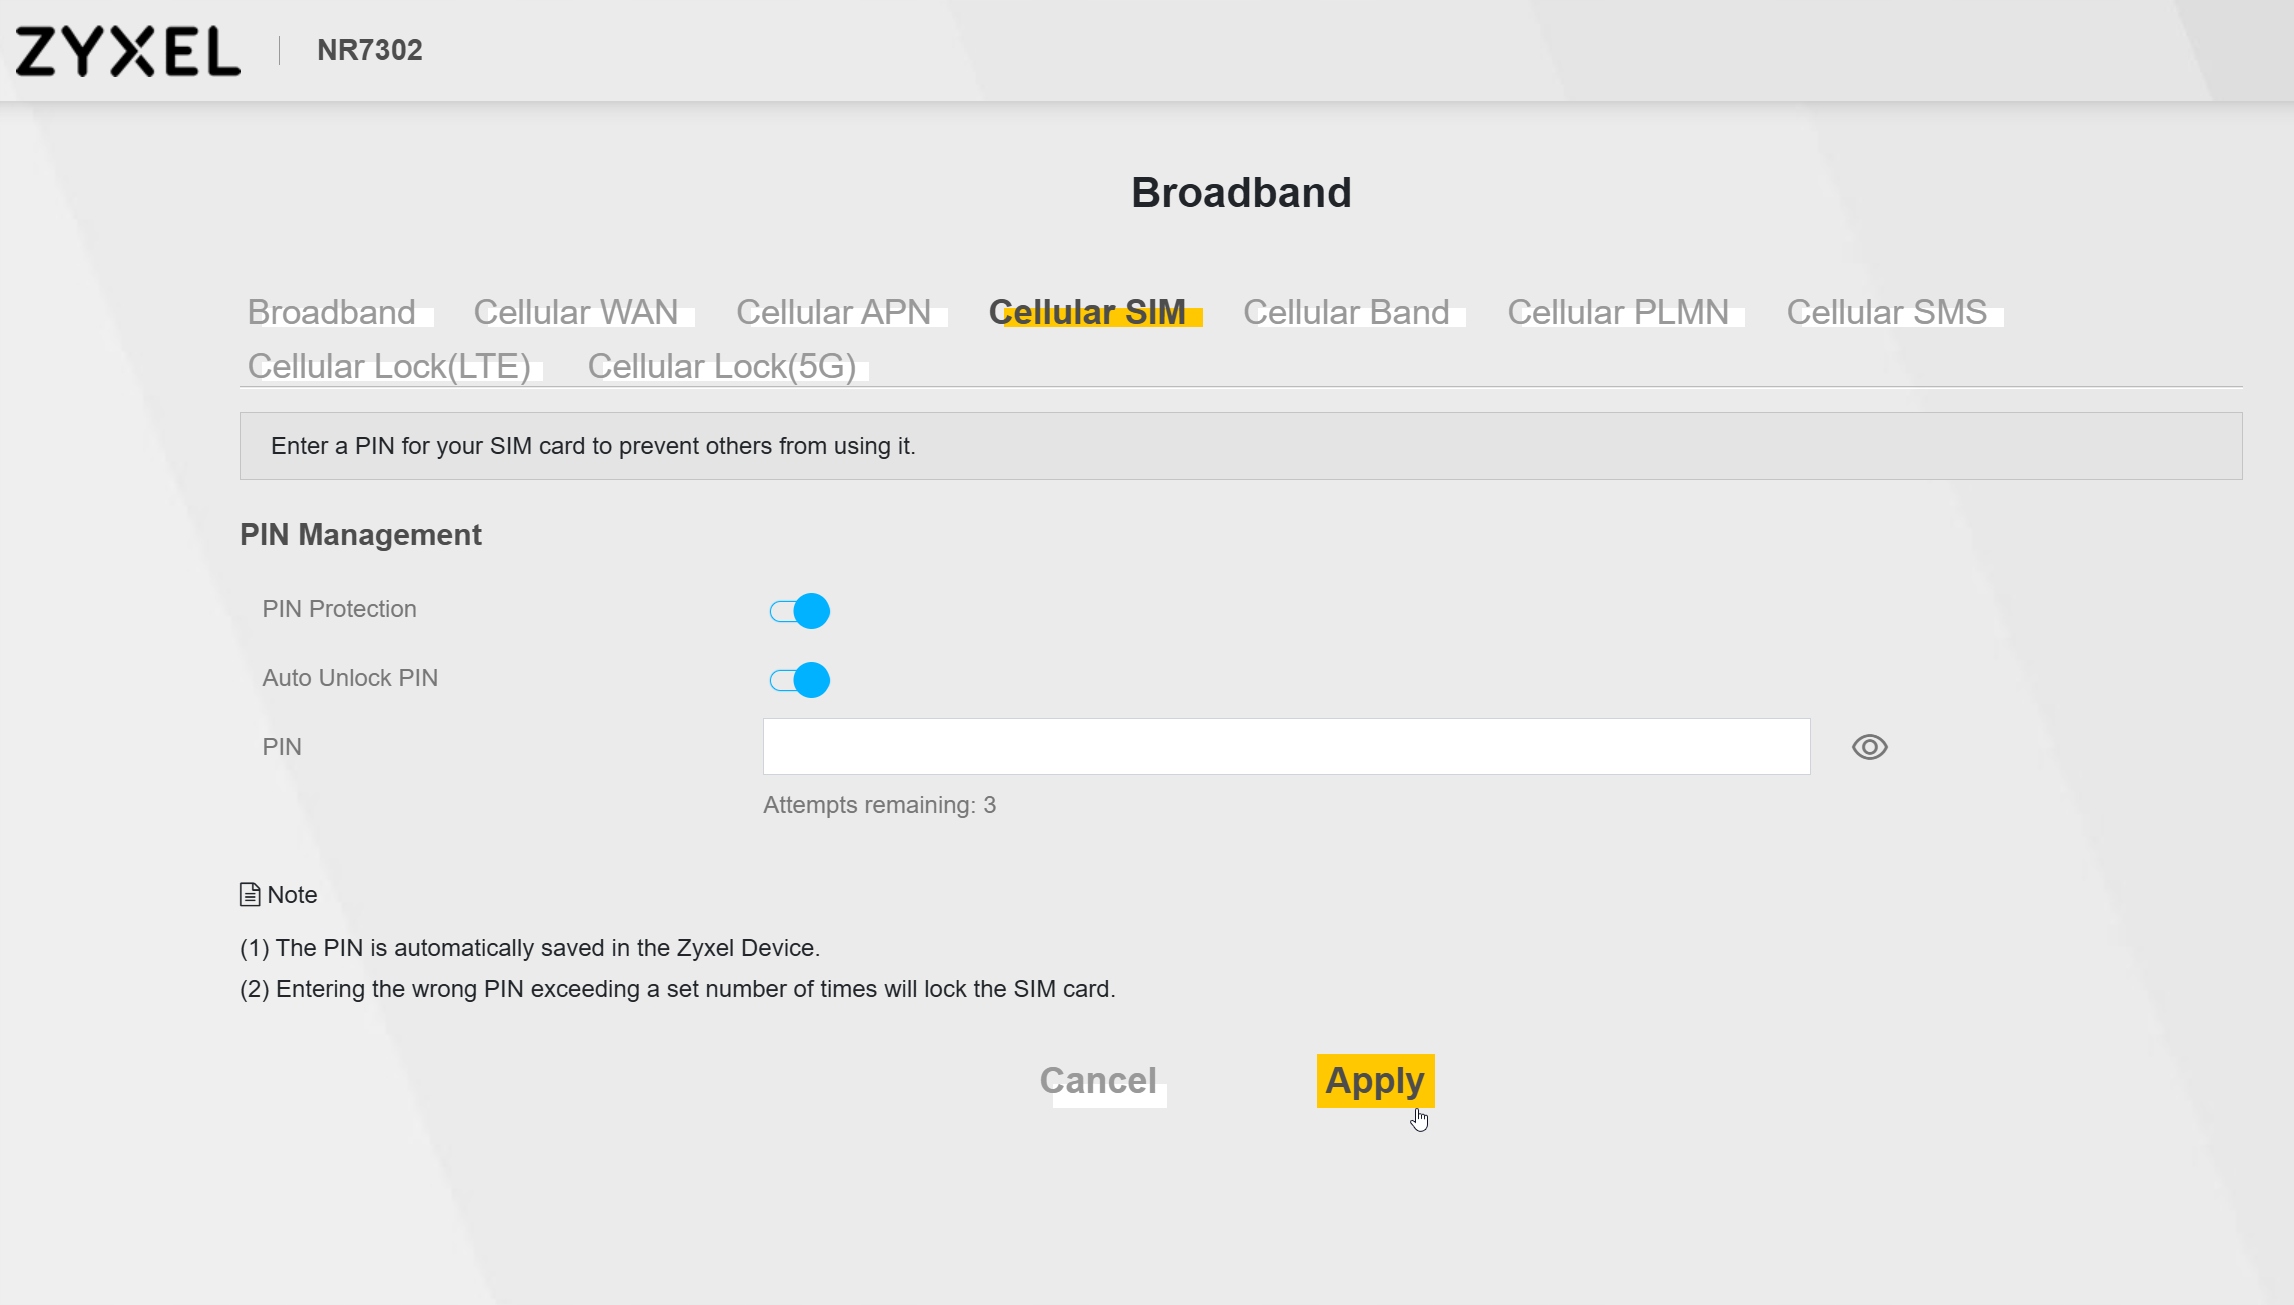Open the Cellular Lock(5G) tab
The image size is (2294, 1305).
click(721, 366)
